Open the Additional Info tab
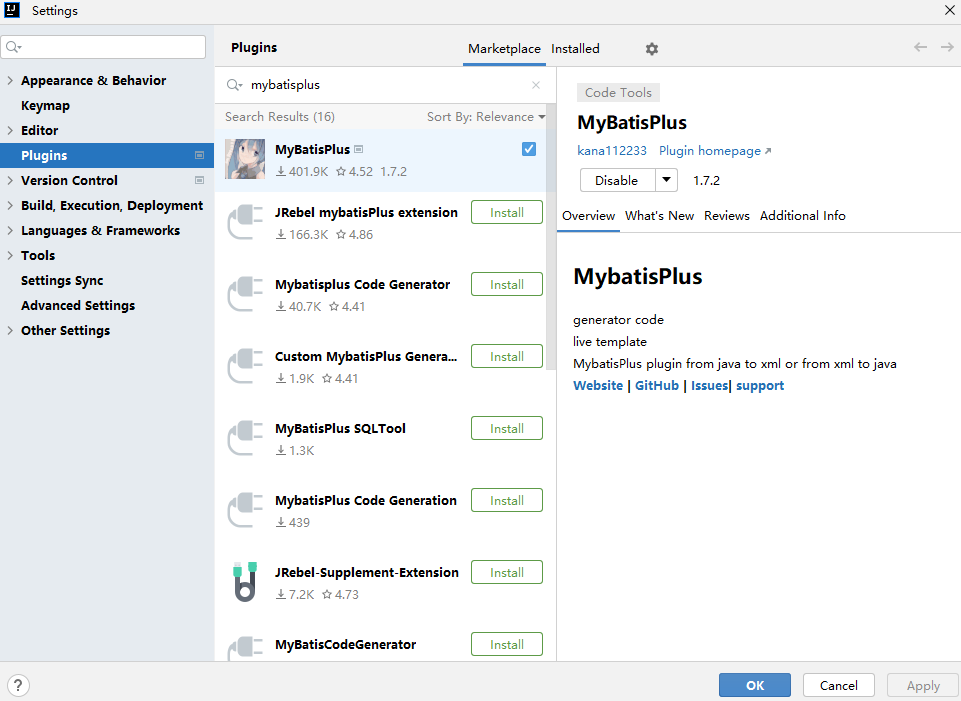The image size is (961, 701). coord(803,216)
